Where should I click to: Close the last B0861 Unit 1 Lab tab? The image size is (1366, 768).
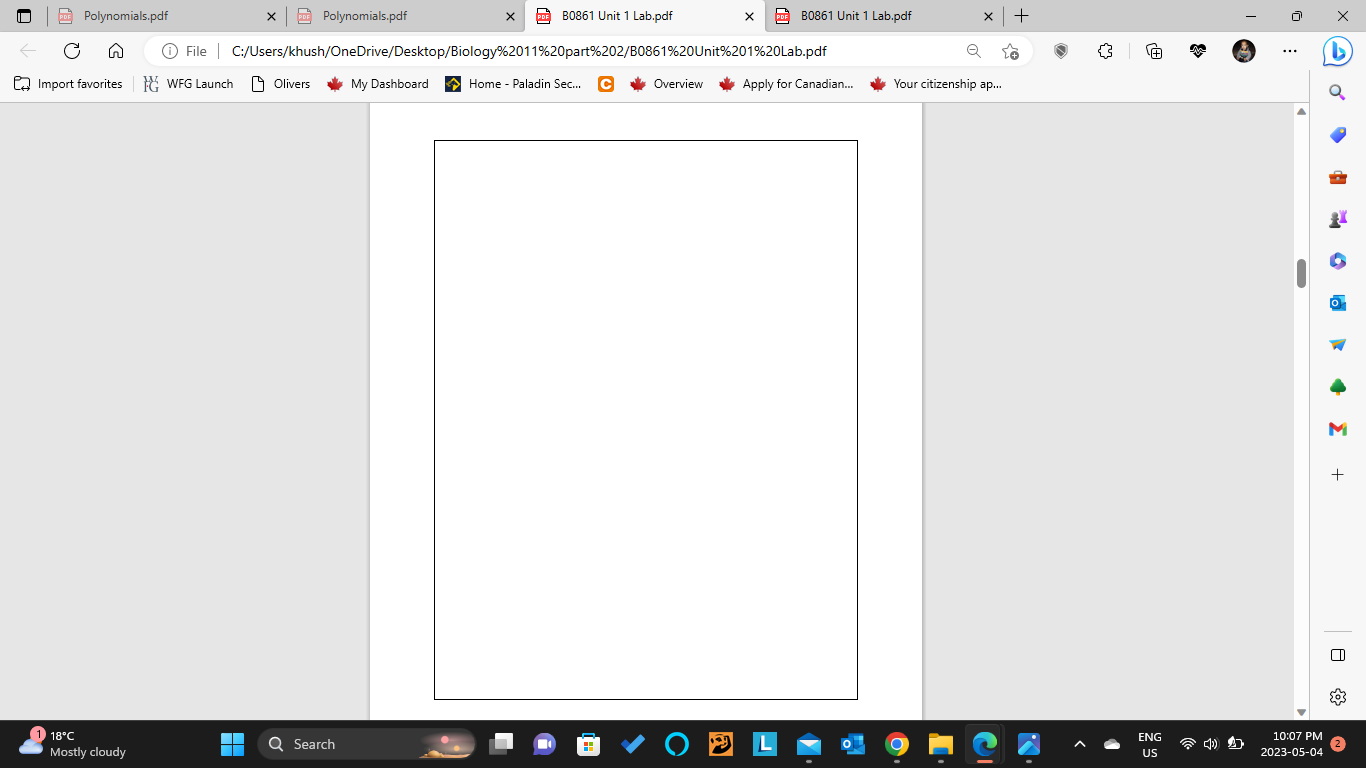pyautogui.click(x=988, y=16)
